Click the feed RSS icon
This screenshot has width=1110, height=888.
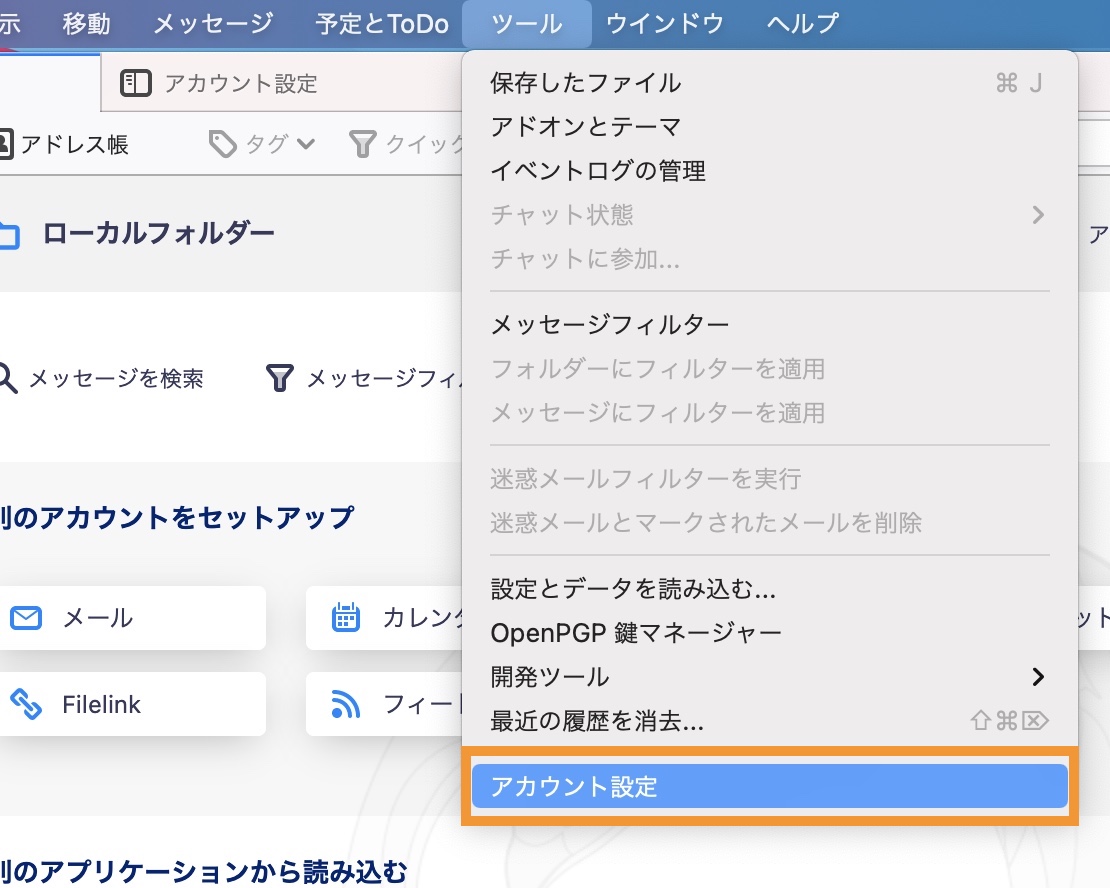click(x=346, y=704)
